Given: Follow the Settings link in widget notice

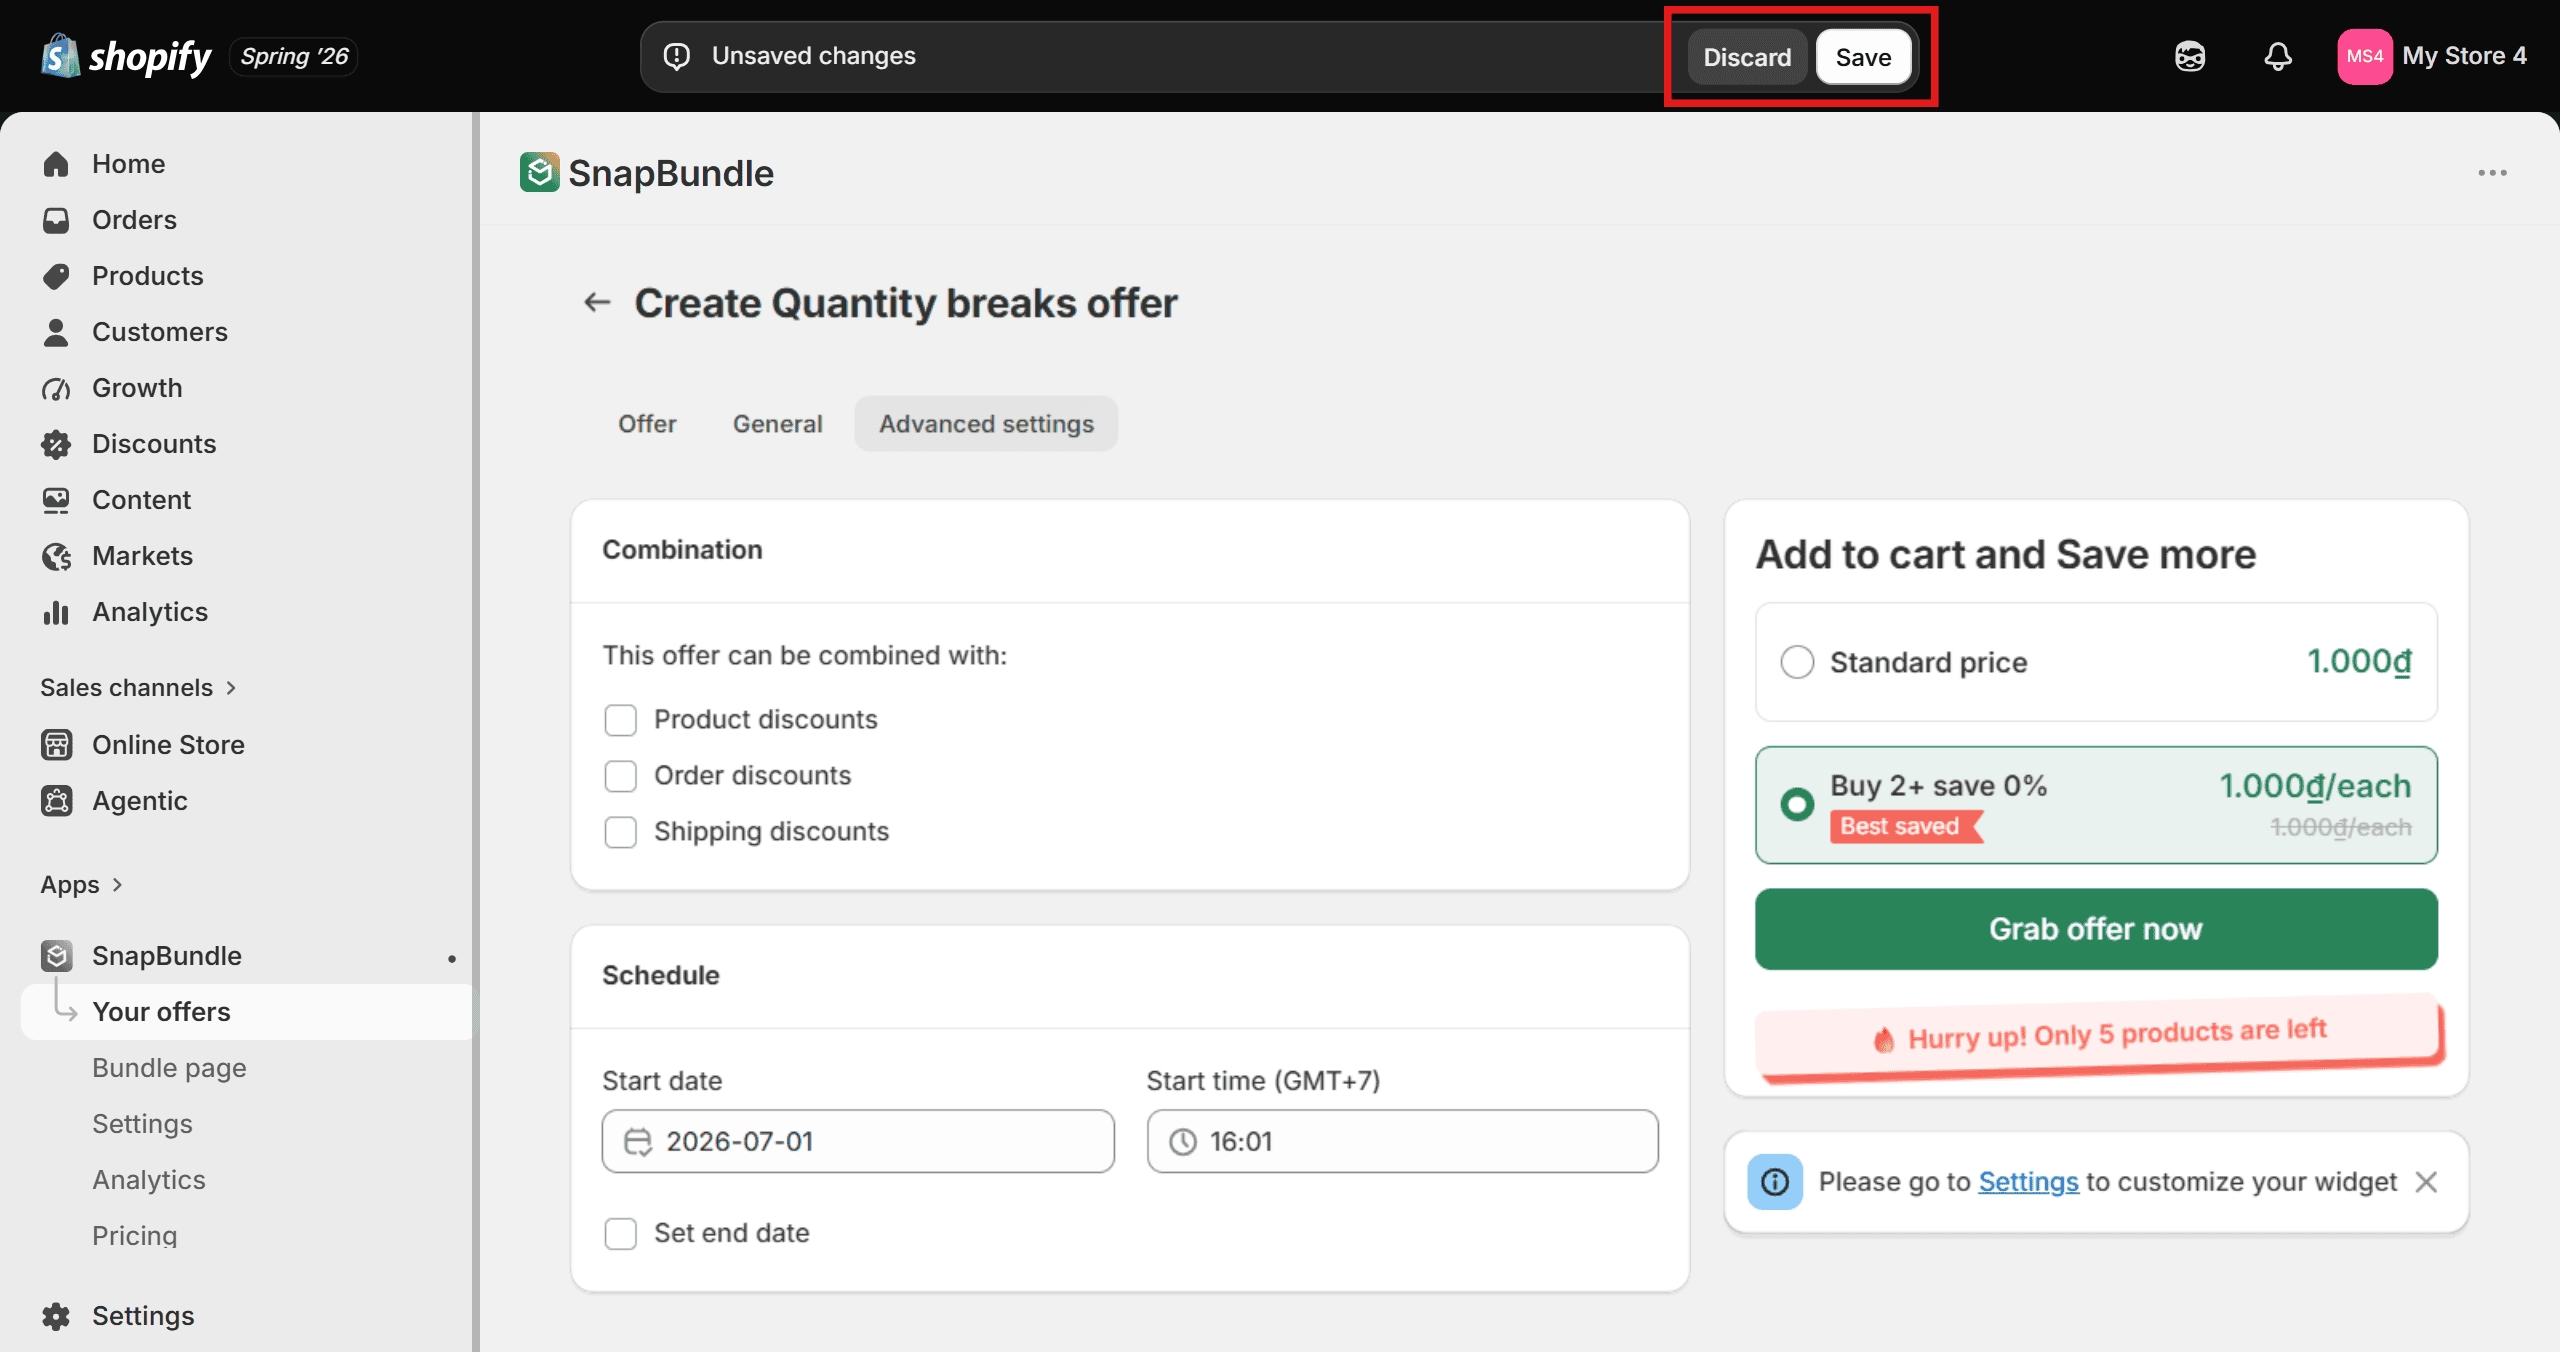Looking at the screenshot, I should (2028, 1182).
